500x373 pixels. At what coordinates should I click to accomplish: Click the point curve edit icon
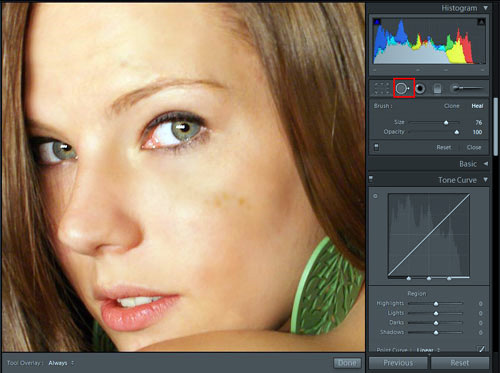click(x=481, y=349)
